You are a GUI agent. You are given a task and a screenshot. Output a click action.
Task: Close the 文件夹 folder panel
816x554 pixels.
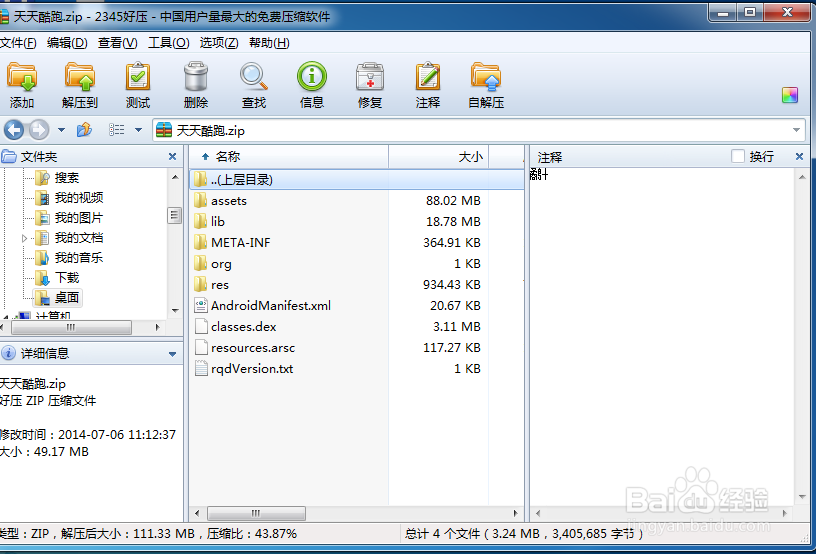point(172,157)
